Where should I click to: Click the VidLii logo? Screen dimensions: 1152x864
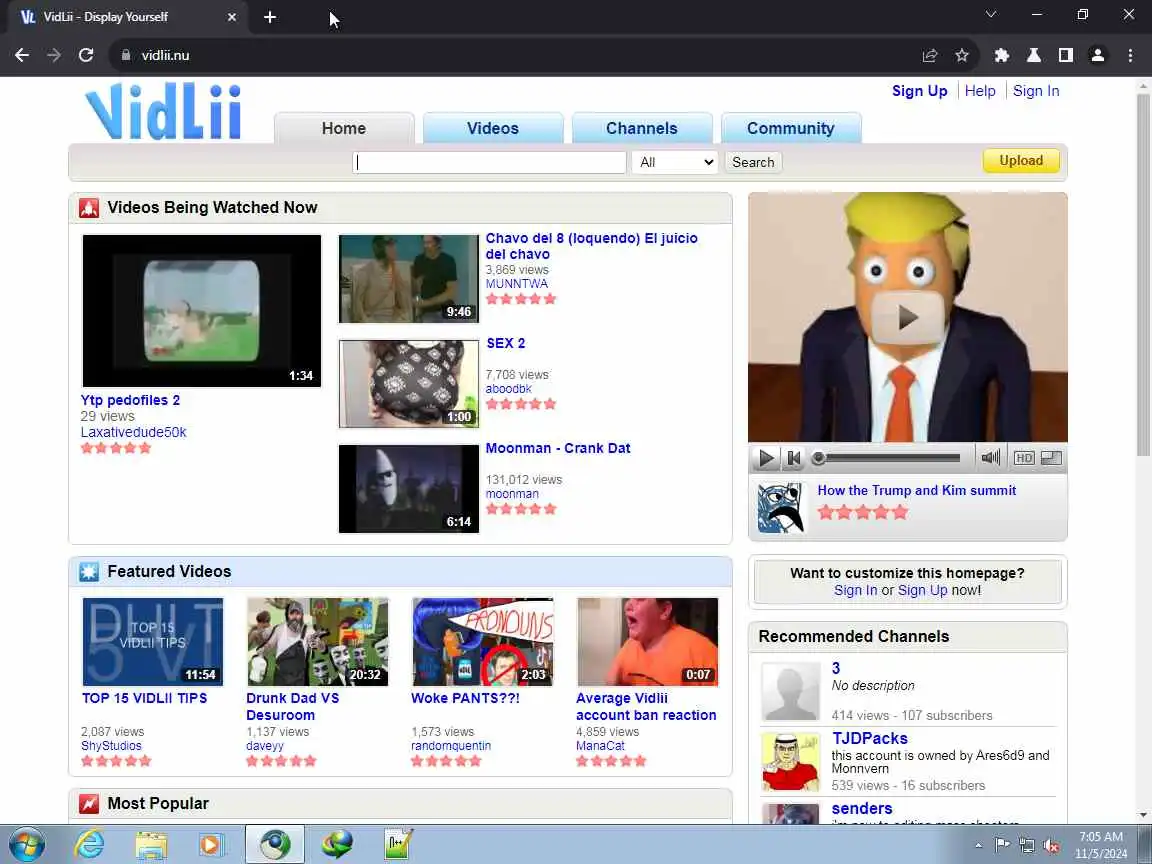coord(163,112)
